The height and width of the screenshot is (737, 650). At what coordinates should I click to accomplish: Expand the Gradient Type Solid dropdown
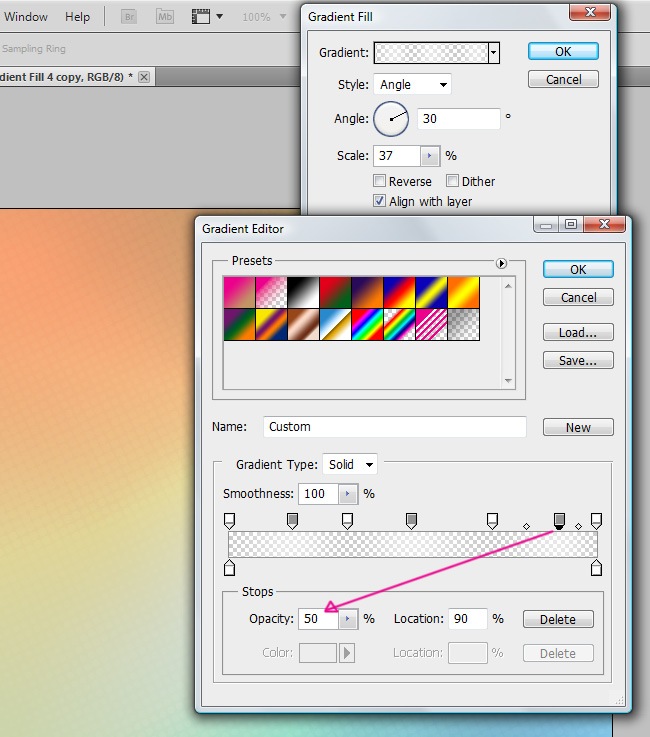[350, 465]
